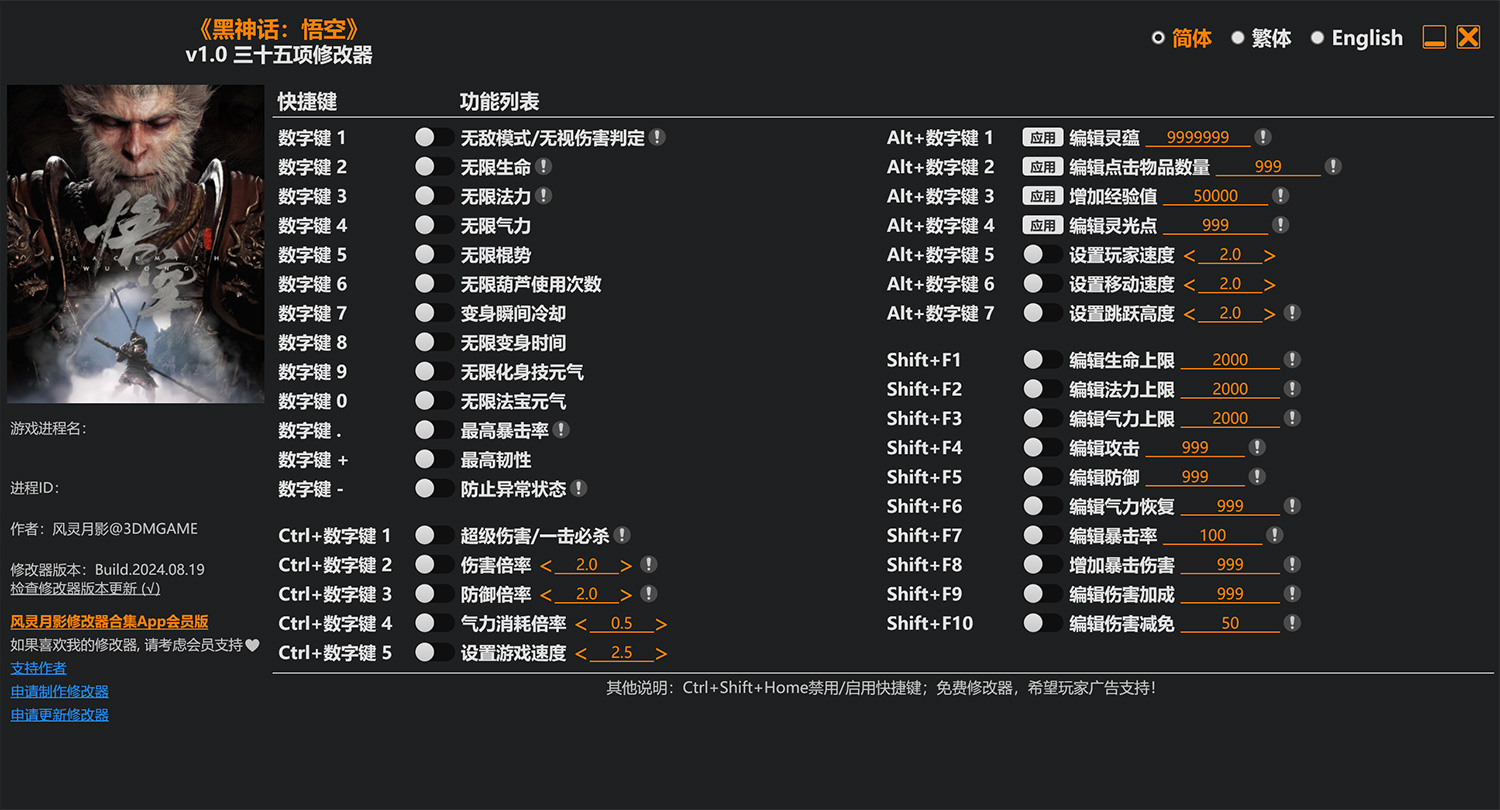Minimize the trainer window with orange icon
The image size is (1500, 810).
tap(1434, 37)
